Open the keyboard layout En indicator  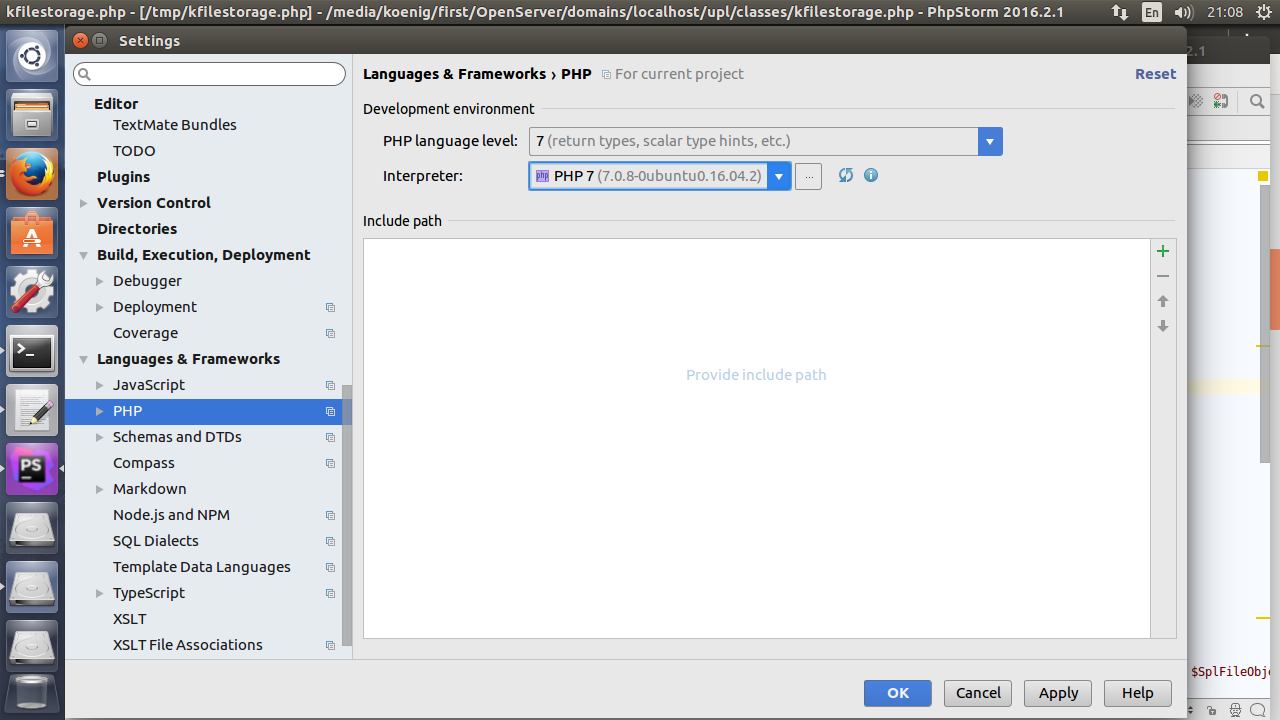coord(1152,12)
